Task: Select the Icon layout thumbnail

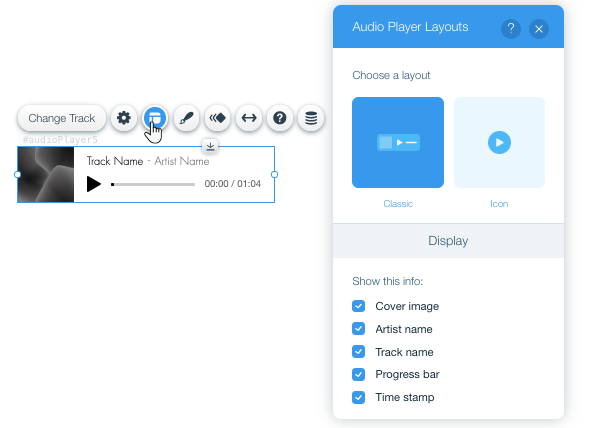Action: pos(499,142)
